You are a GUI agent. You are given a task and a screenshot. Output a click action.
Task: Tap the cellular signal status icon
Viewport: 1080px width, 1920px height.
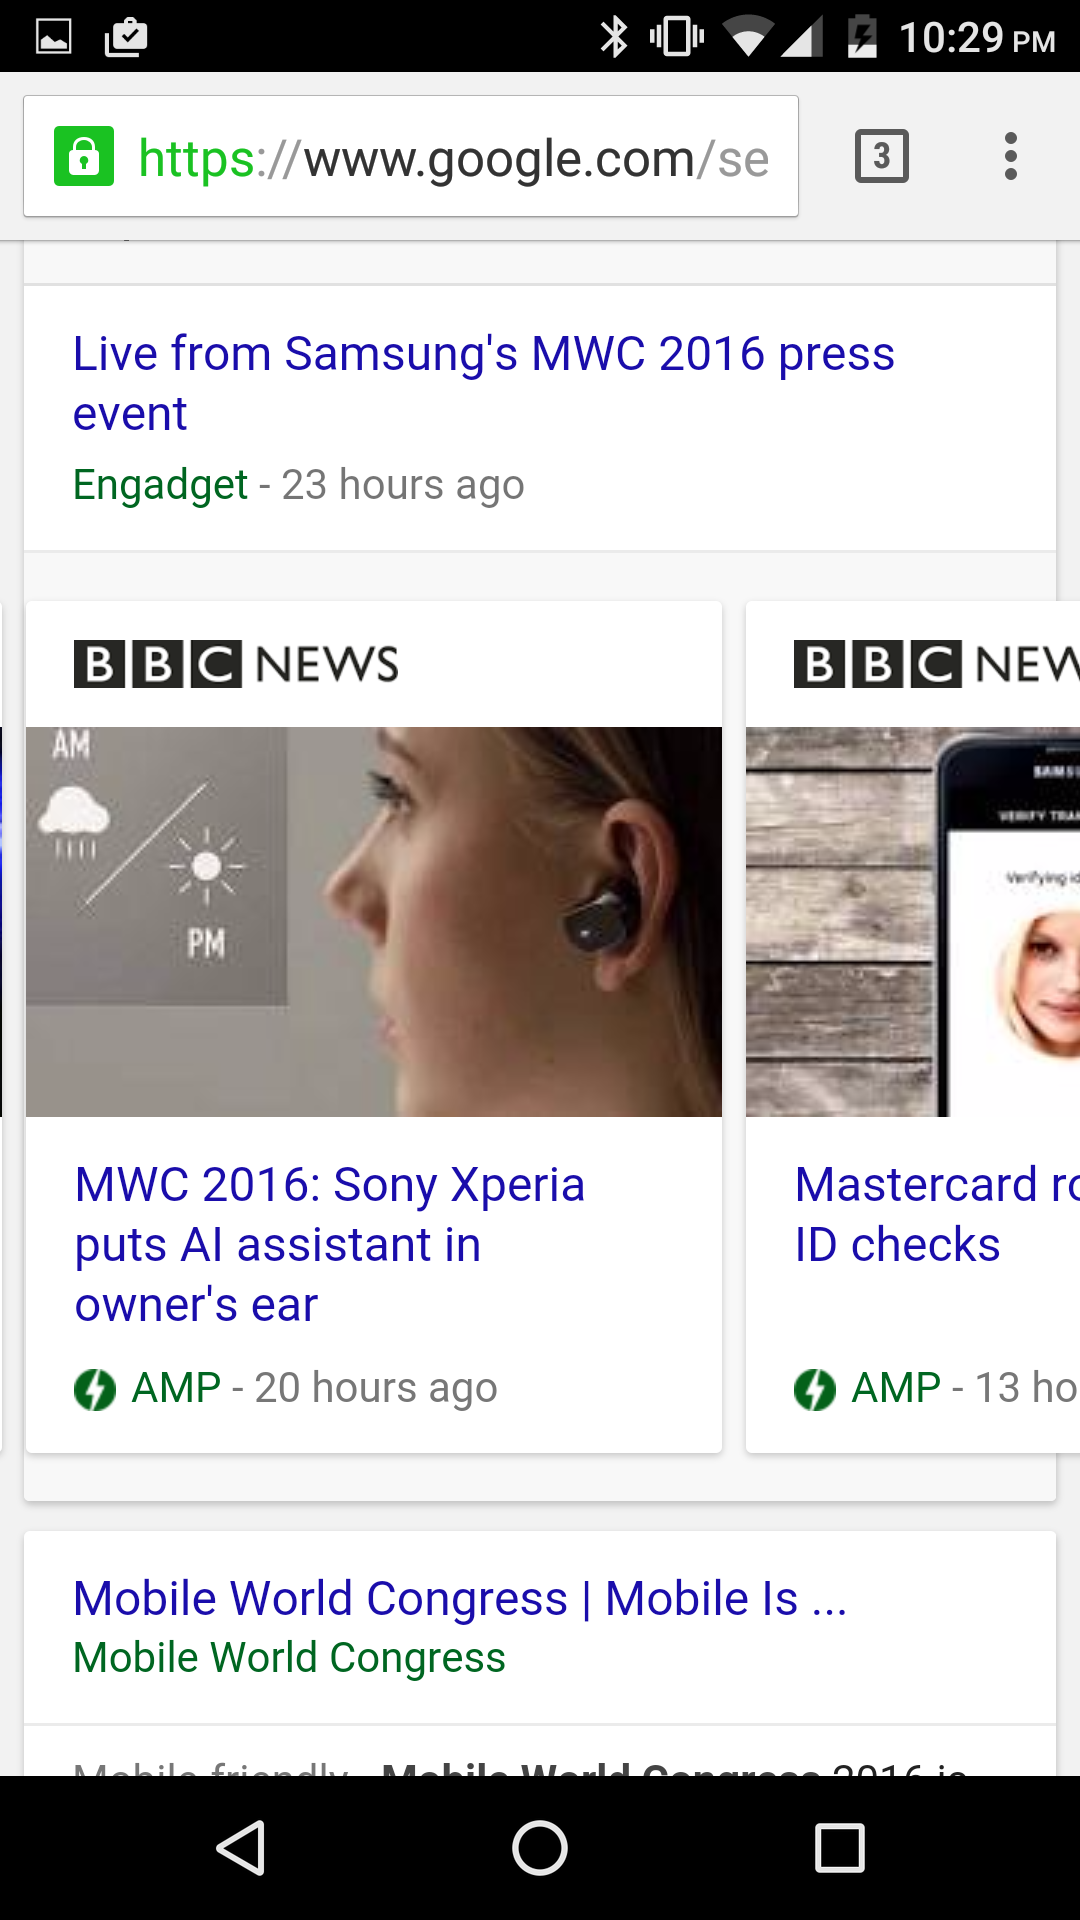tap(801, 38)
